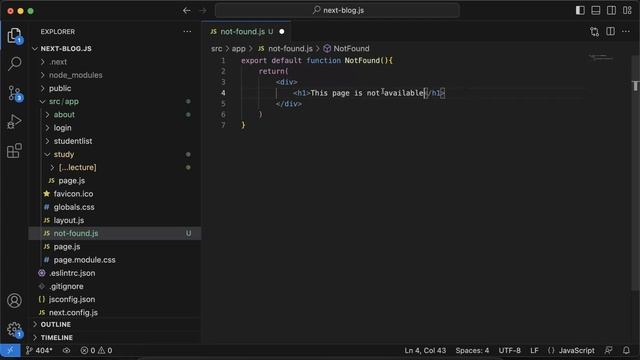Screen dimensions: 640x360
Task: Close unsaved not-found.js tab dot
Action: coord(282,31)
